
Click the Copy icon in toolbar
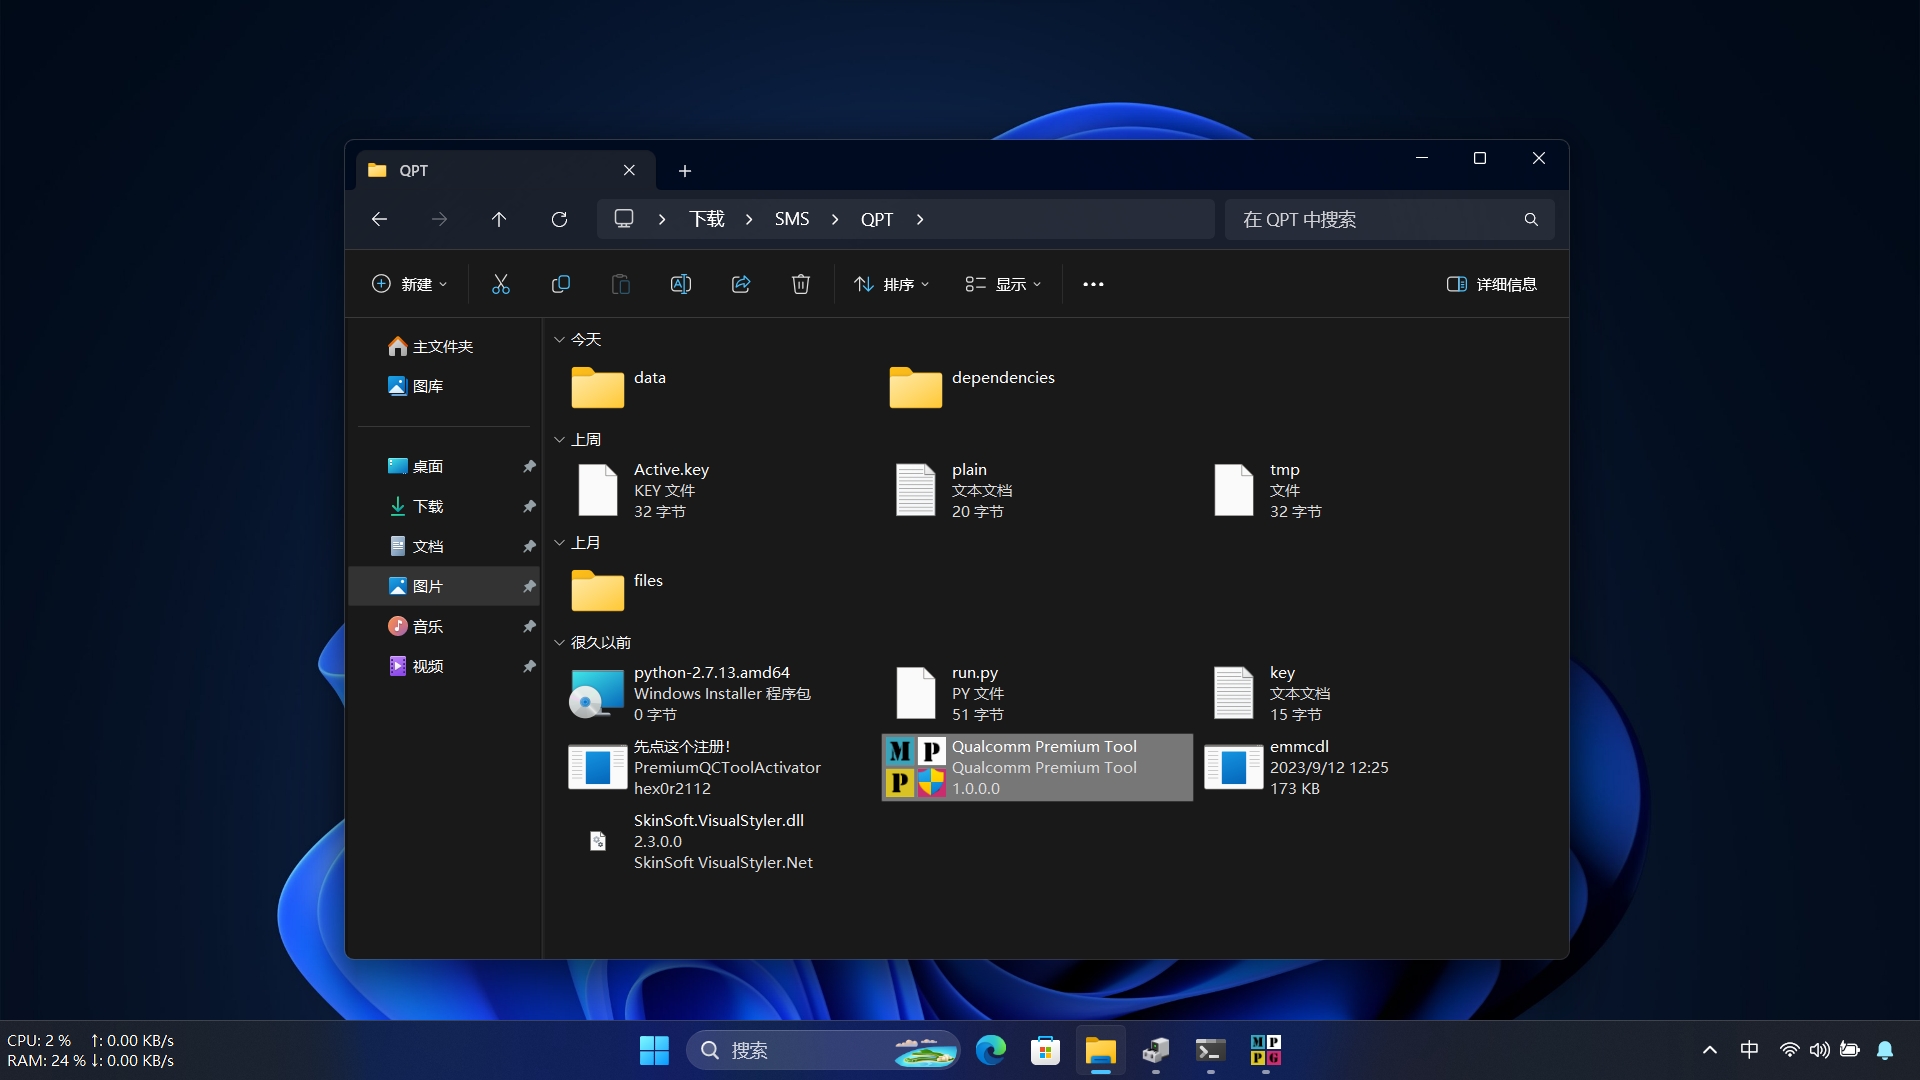click(x=561, y=285)
